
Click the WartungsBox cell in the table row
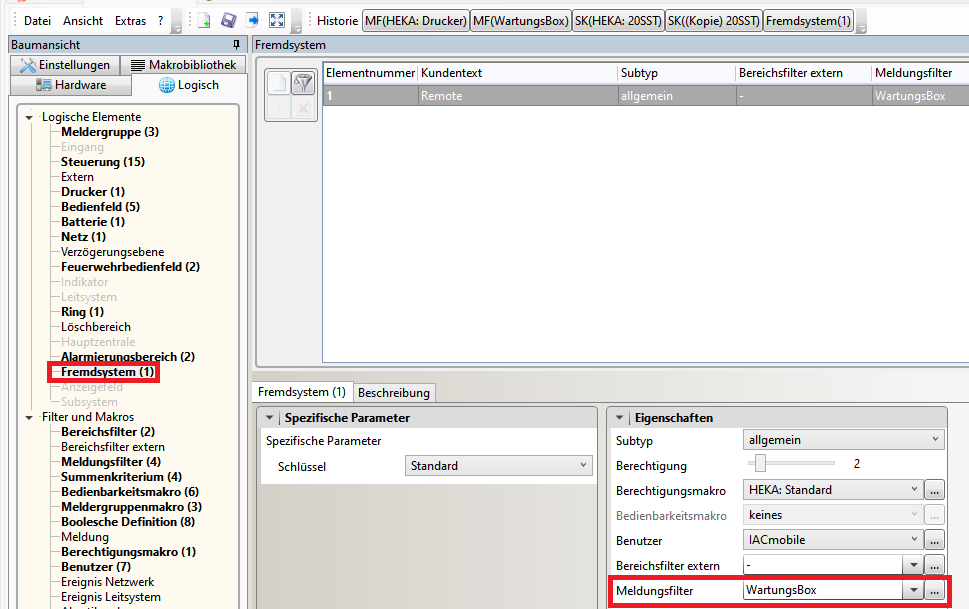tap(920, 96)
